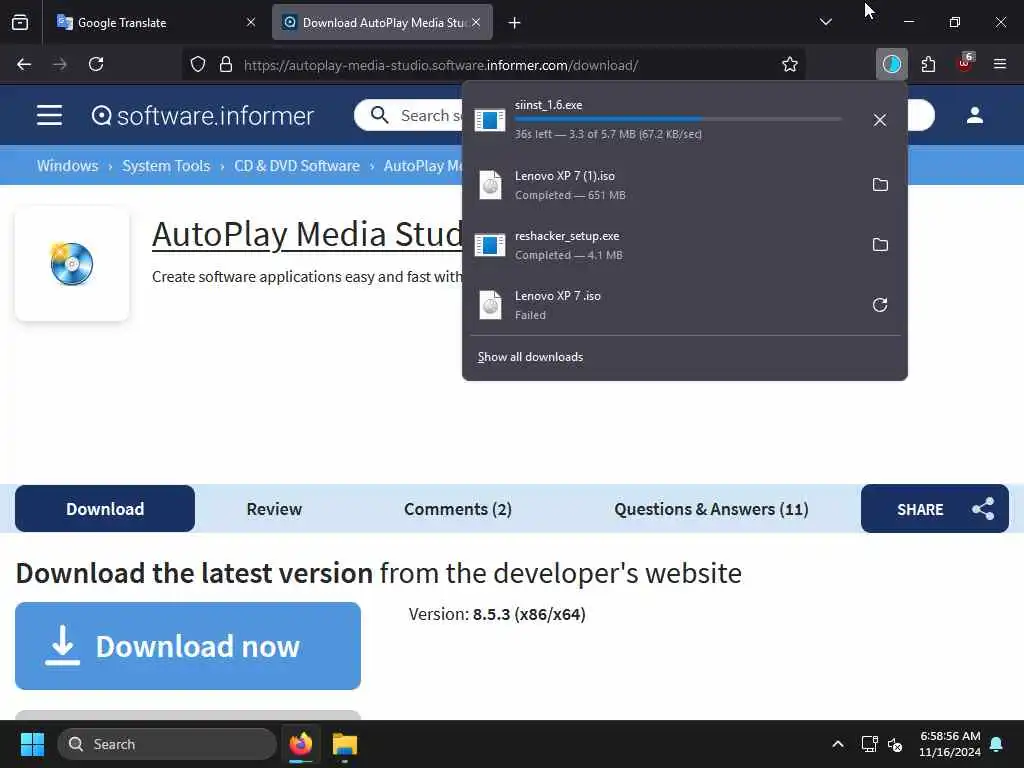The width and height of the screenshot is (1024, 768).
Task: Click the address bar URL
Action: pyautogui.click(x=441, y=65)
